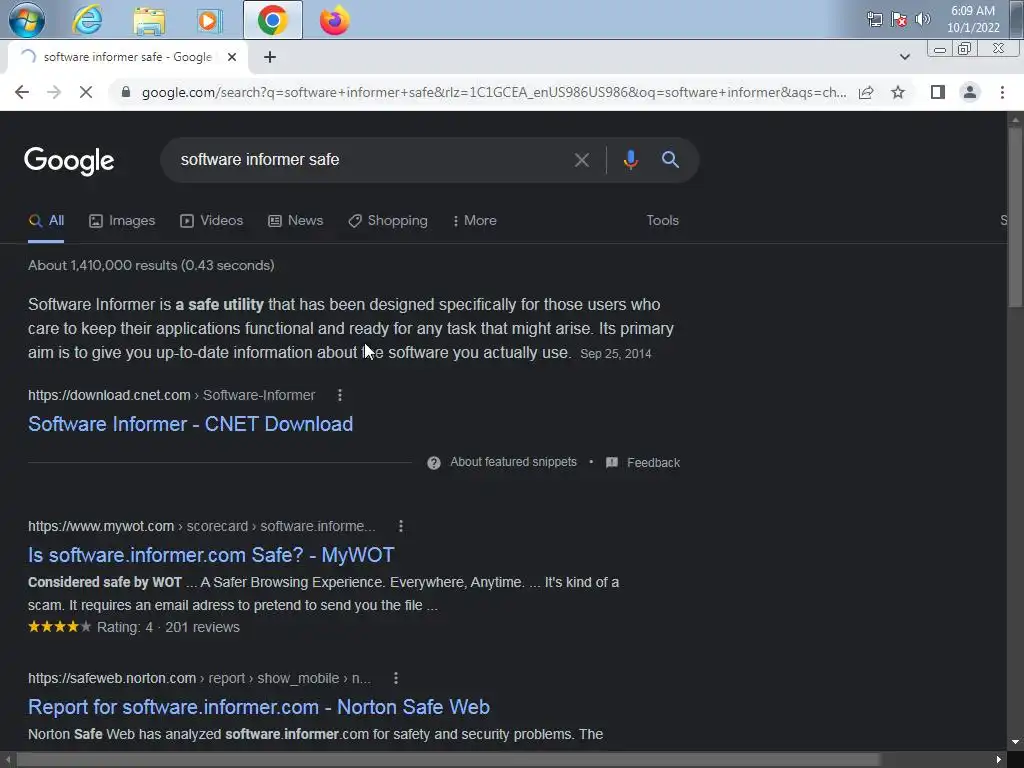
Task: Click the horizontal scrollbar thumb
Action: 449,760
